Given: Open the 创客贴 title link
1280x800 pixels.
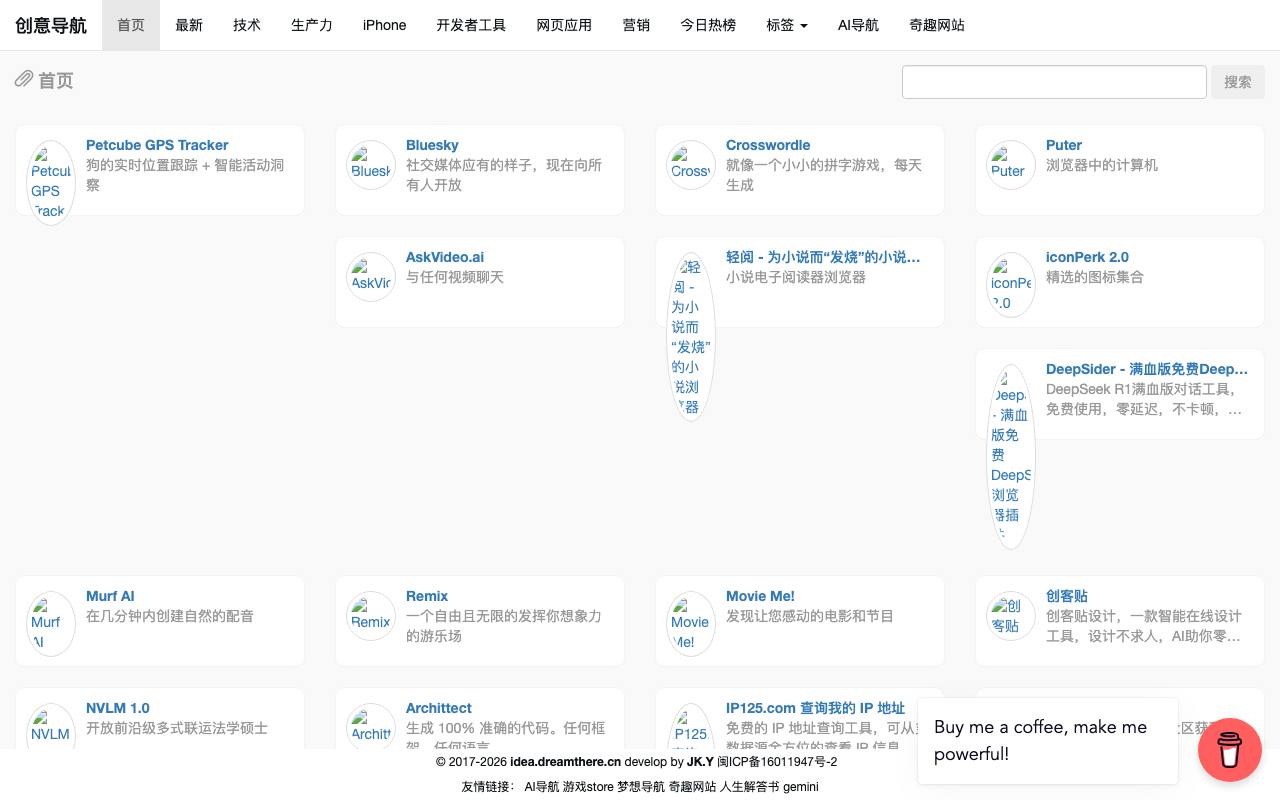Looking at the screenshot, I should [1067, 596].
